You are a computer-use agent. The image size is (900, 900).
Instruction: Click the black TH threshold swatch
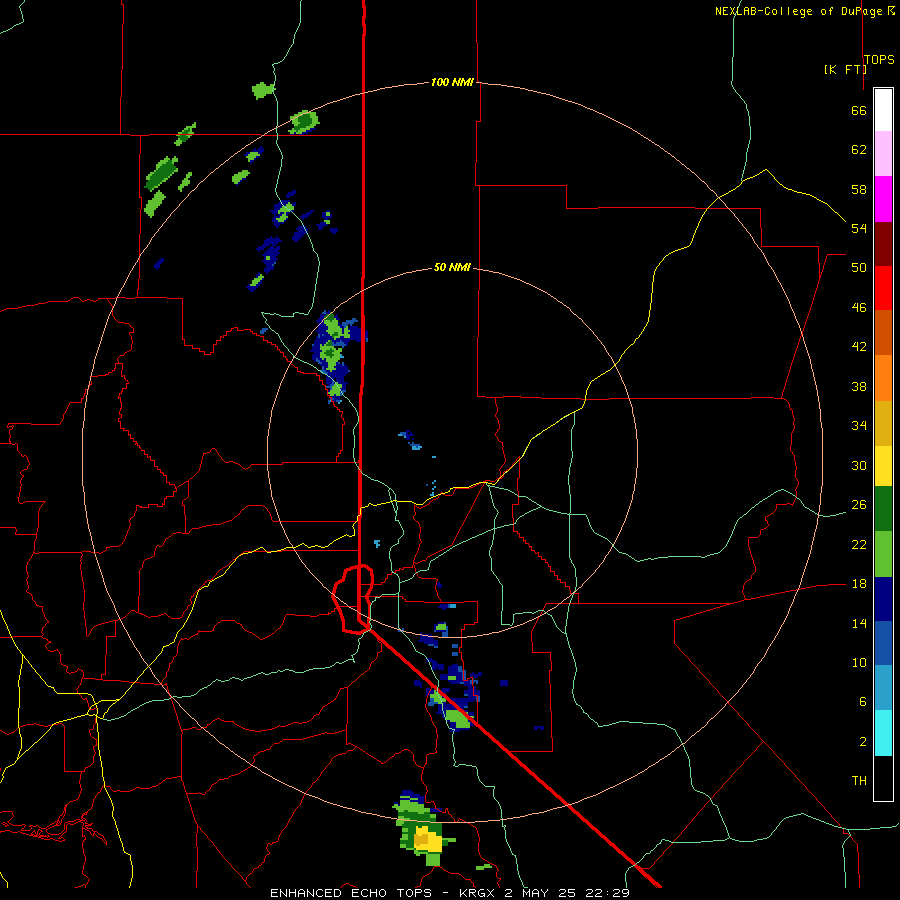click(883, 778)
